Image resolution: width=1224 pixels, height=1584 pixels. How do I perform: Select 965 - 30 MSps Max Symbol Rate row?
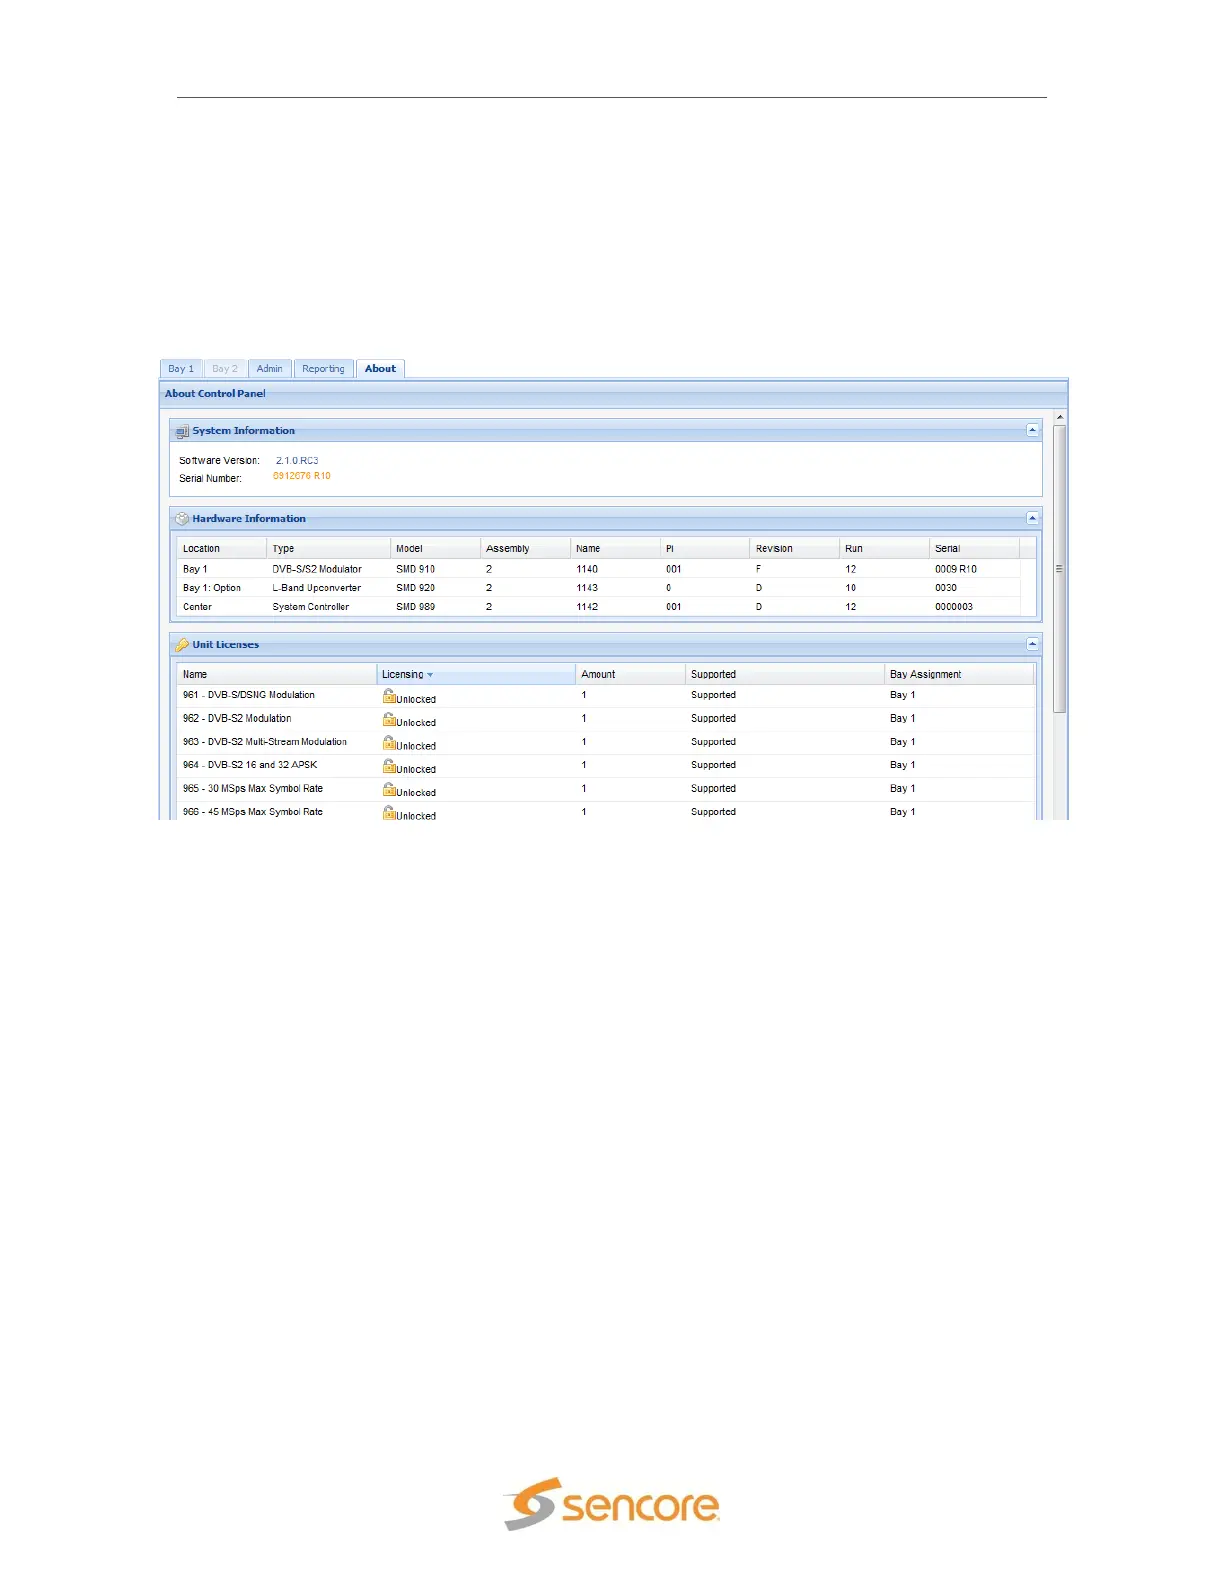click(x=606, y=789)
